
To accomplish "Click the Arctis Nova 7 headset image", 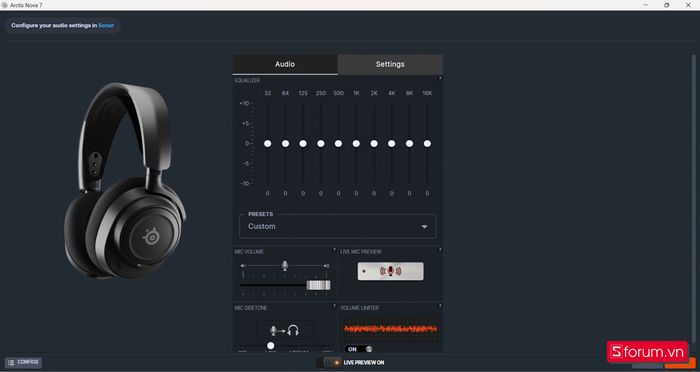I will pos(125,180).
